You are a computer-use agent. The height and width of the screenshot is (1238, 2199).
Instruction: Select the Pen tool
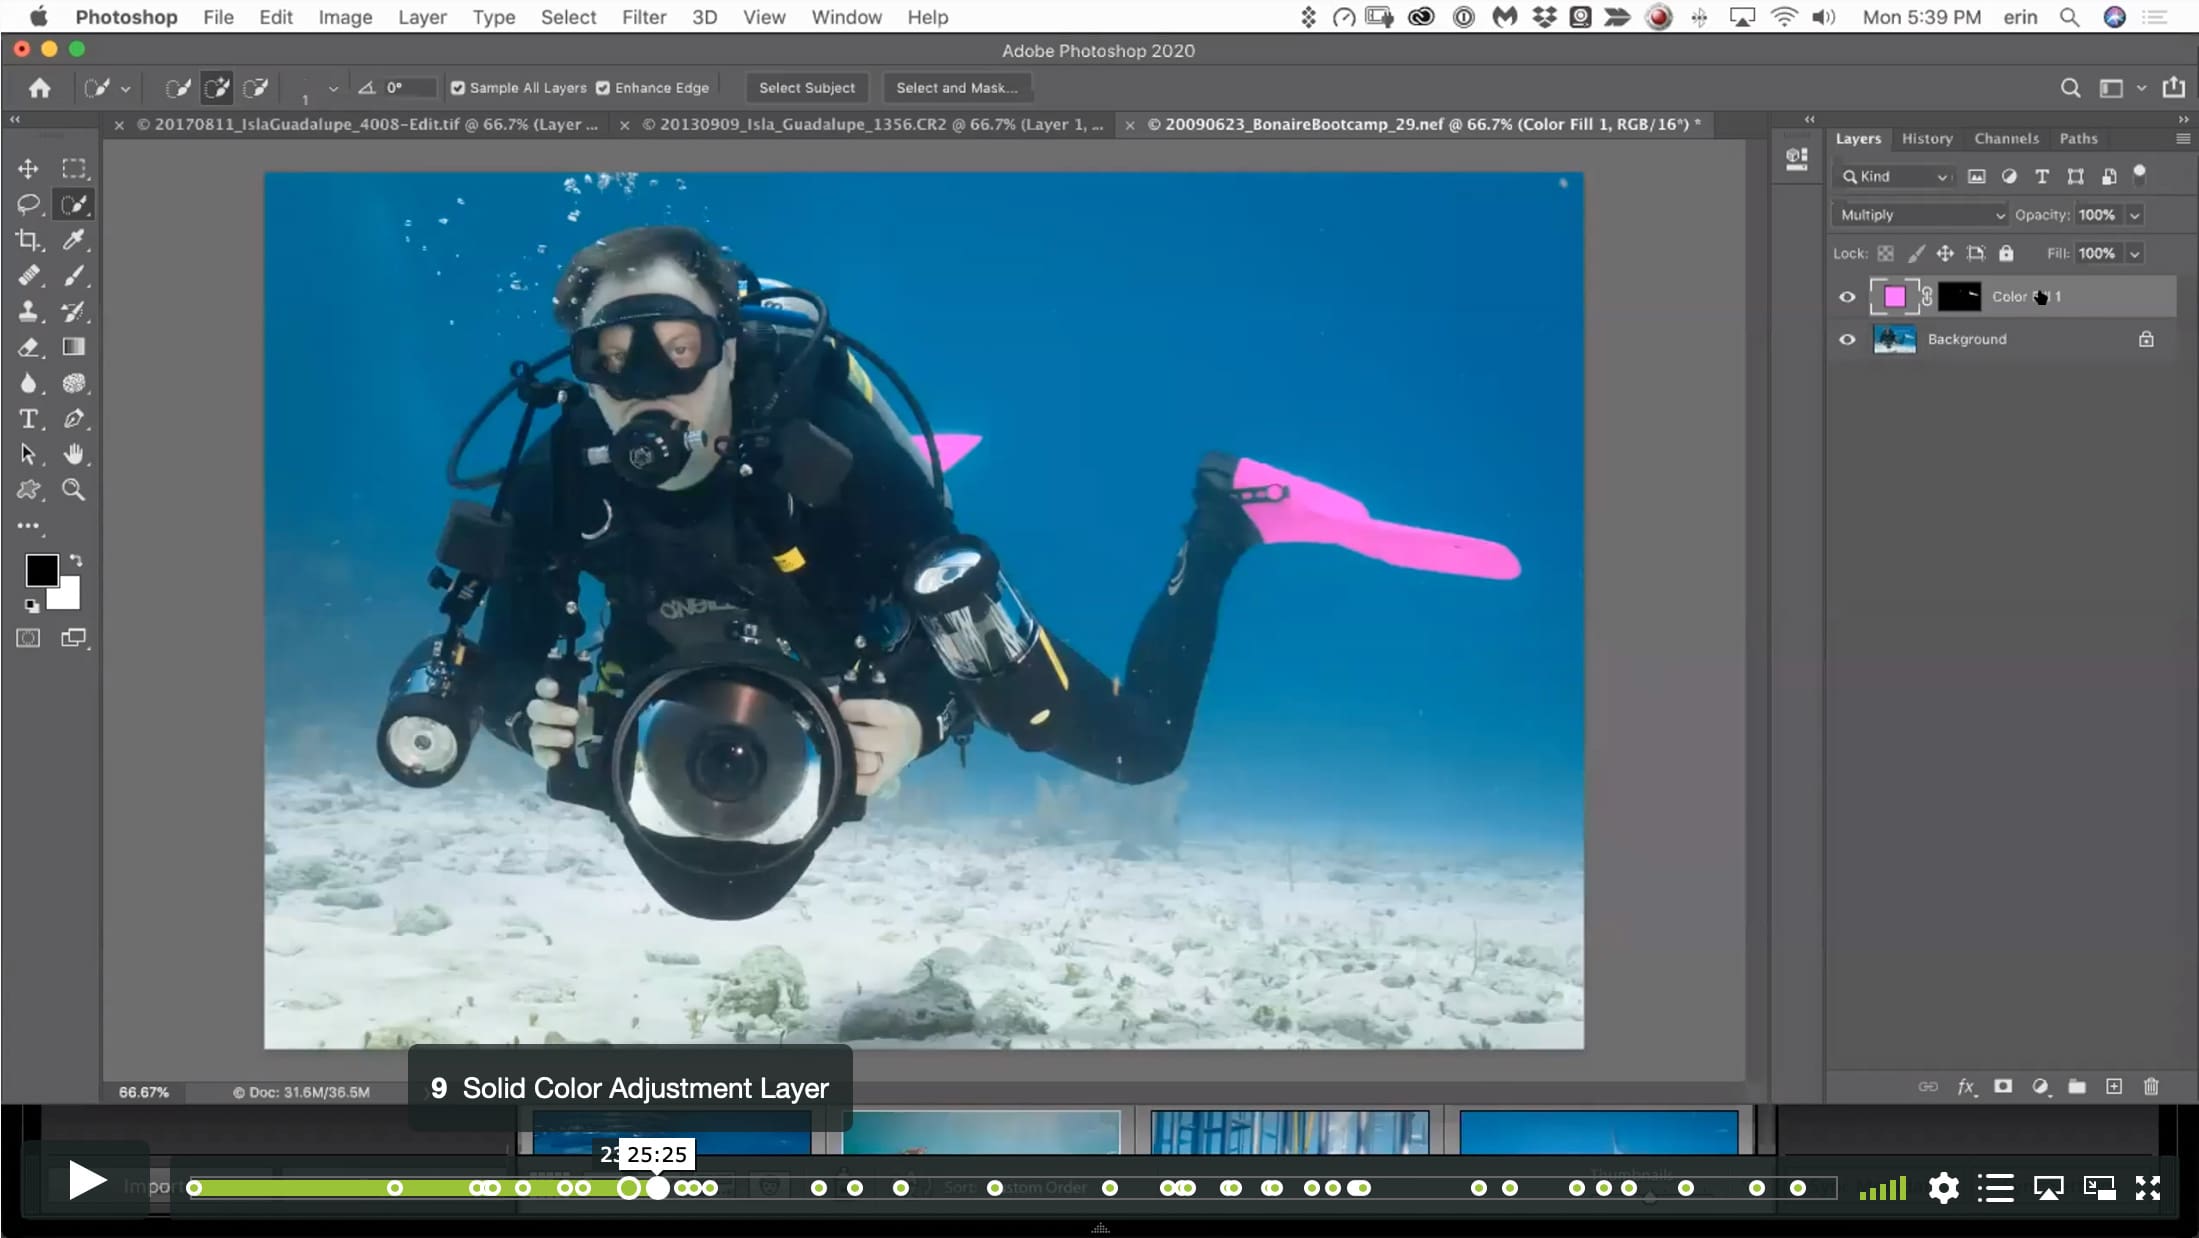74,419
